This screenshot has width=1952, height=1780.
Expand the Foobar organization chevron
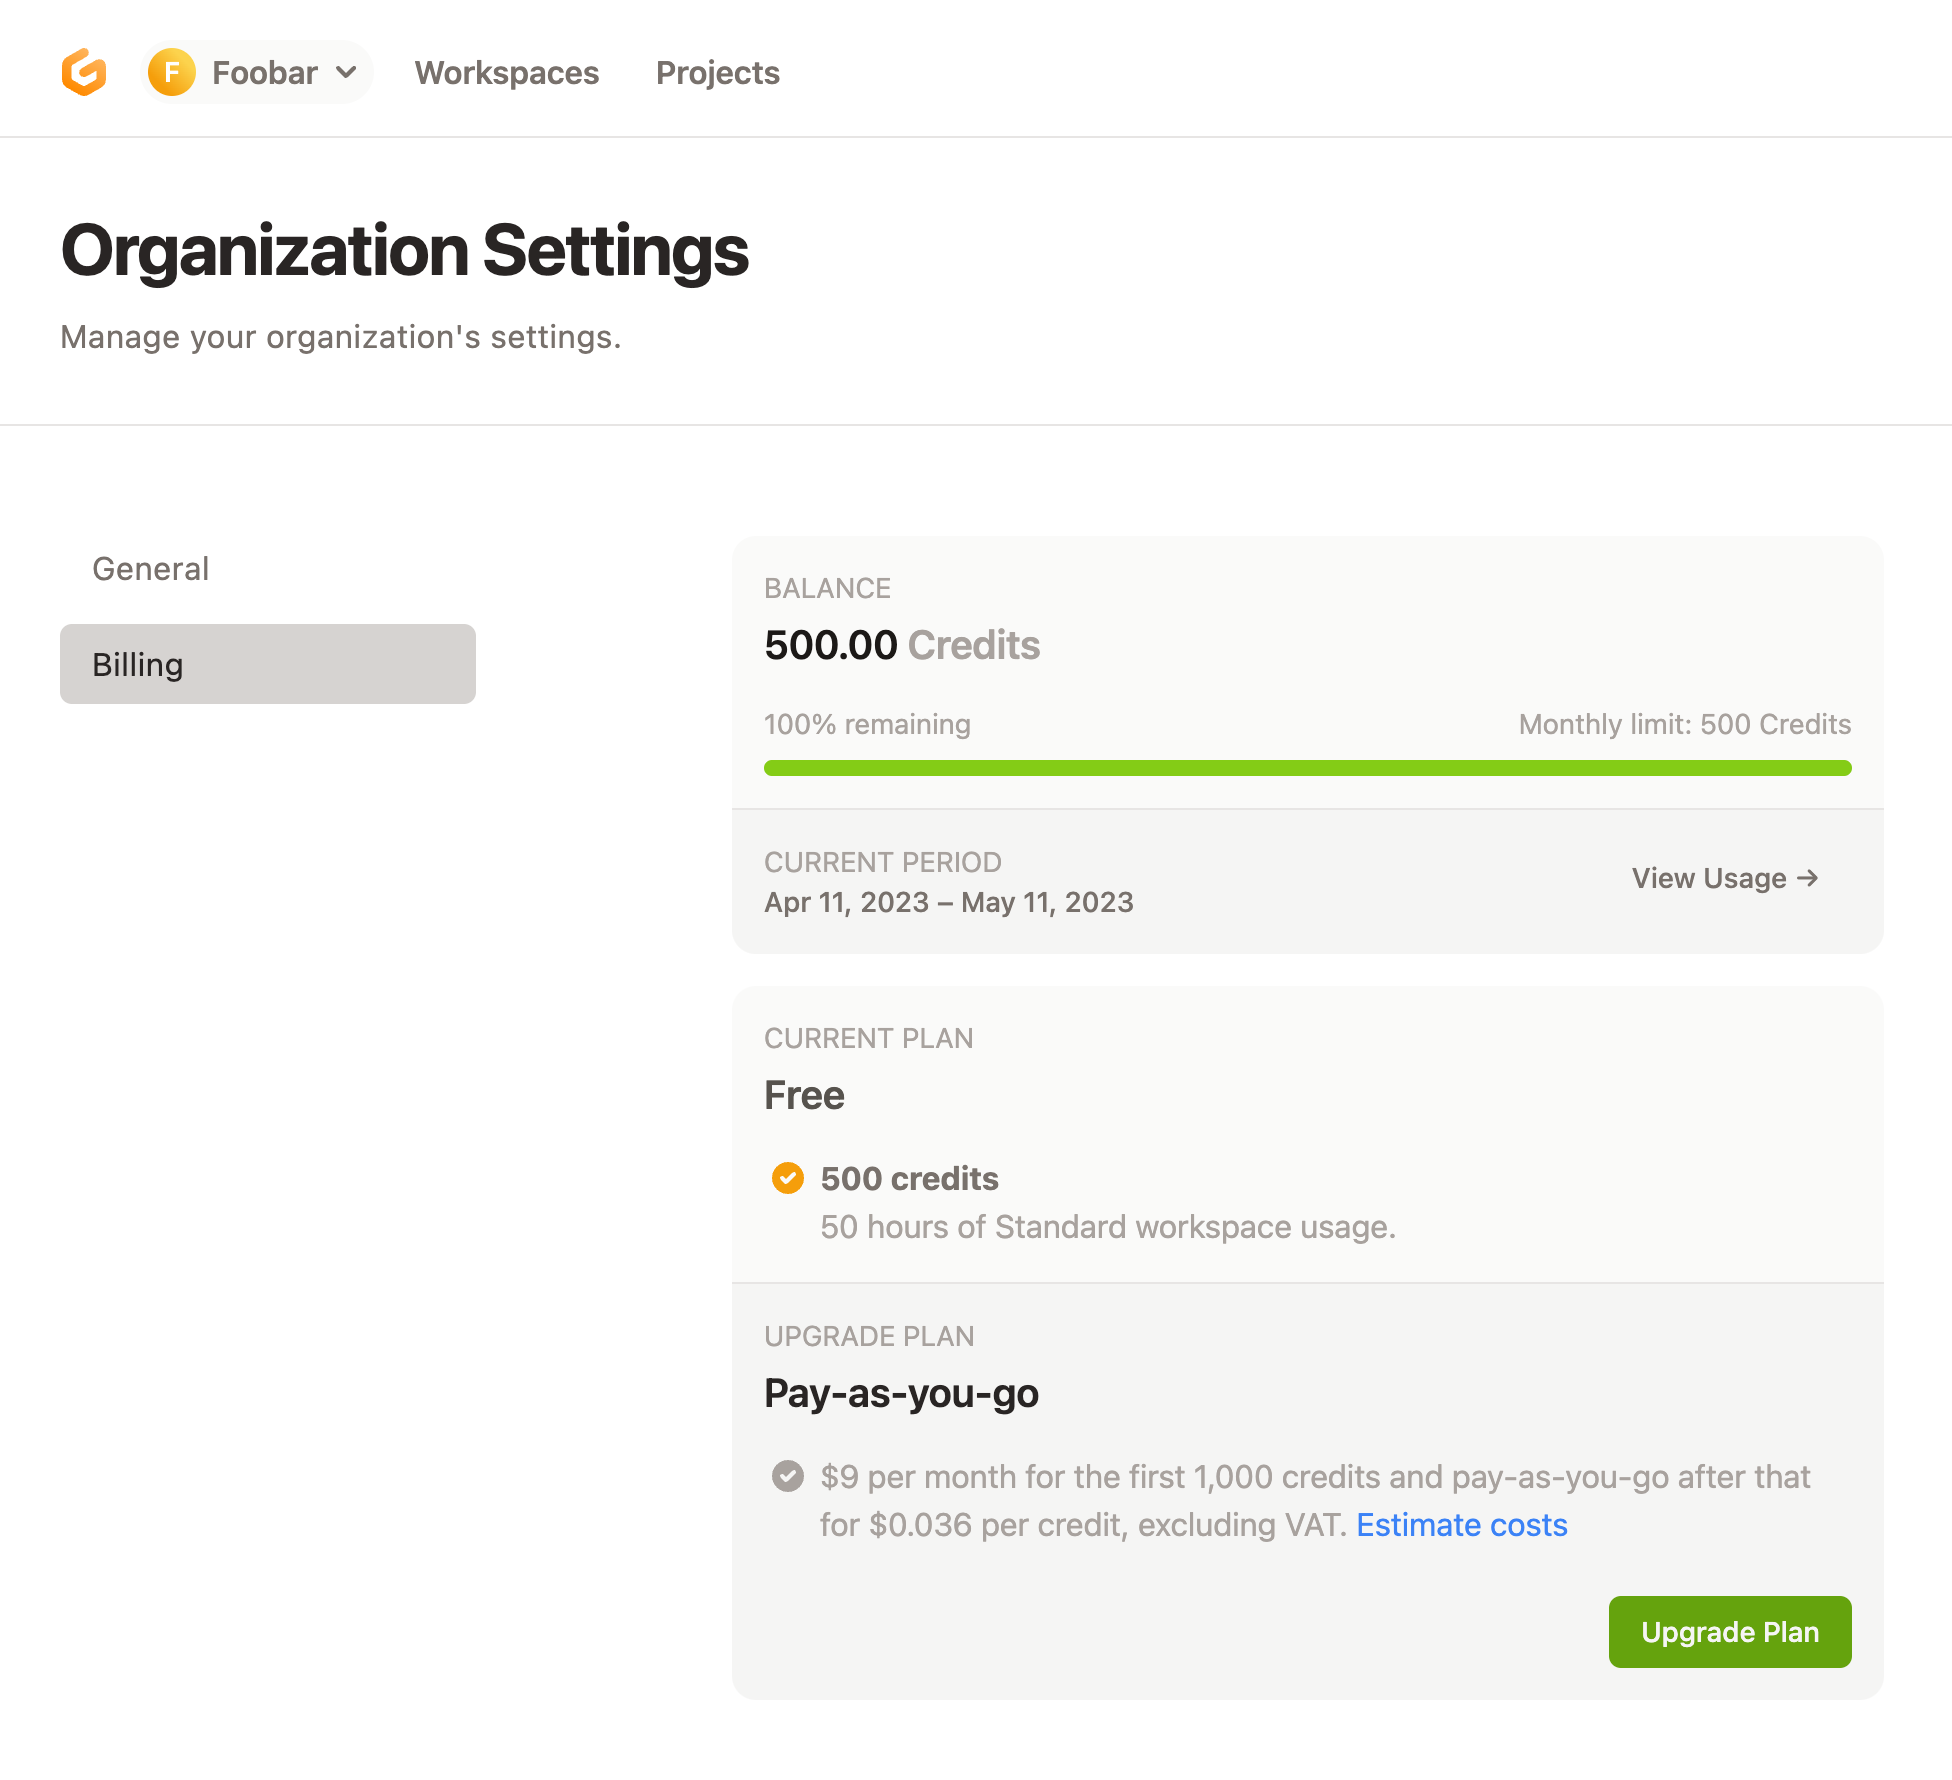coord(346,72)
